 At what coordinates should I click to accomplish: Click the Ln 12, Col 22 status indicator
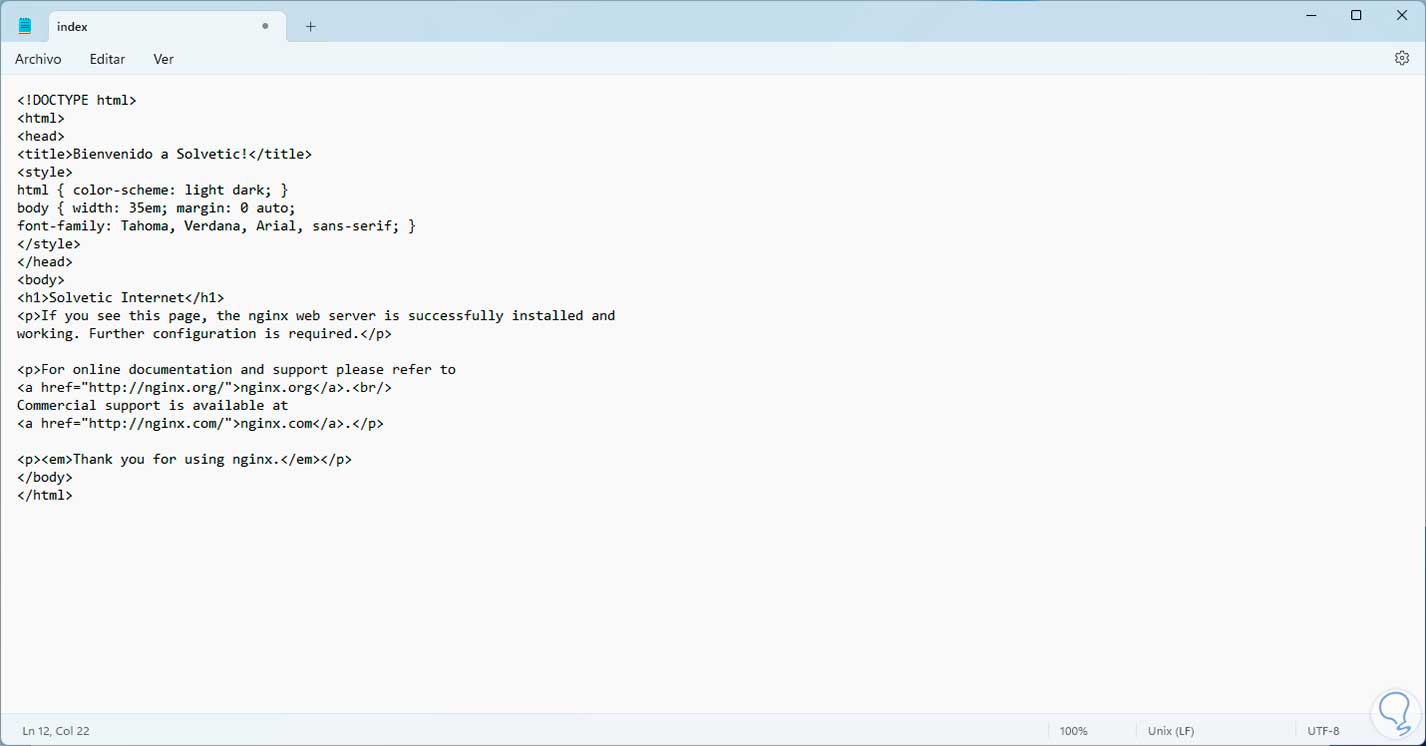[x=56, y=731]
